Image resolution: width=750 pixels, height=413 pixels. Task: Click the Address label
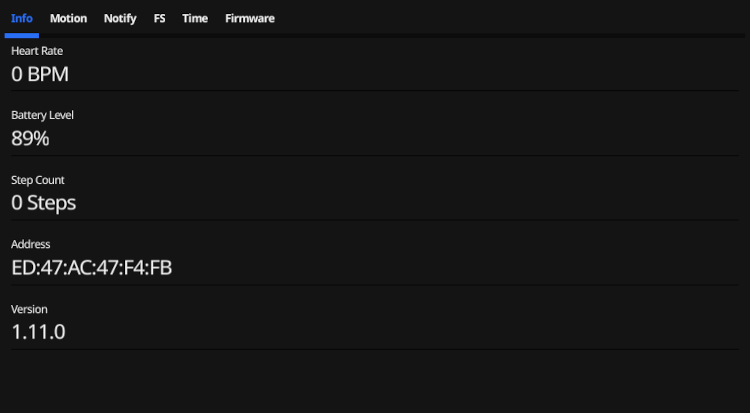31,244
